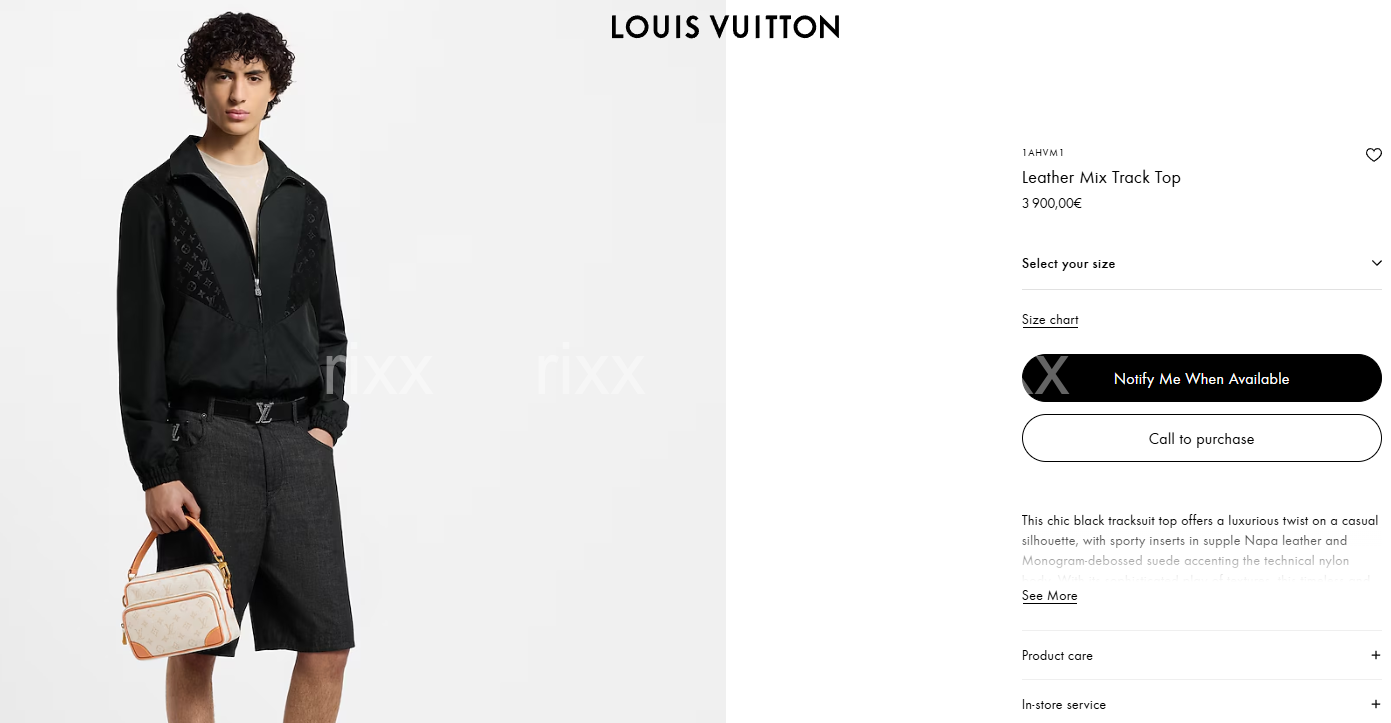
Task: Go to homepage via the Louis Vuitton logo
Action: [x=725, y=27]
